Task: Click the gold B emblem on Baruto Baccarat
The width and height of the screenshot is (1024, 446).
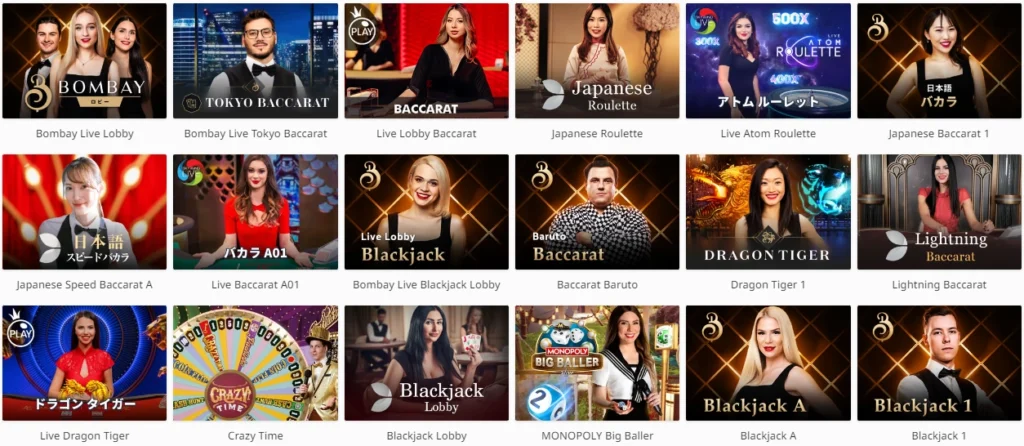Action: pos(542,176)
